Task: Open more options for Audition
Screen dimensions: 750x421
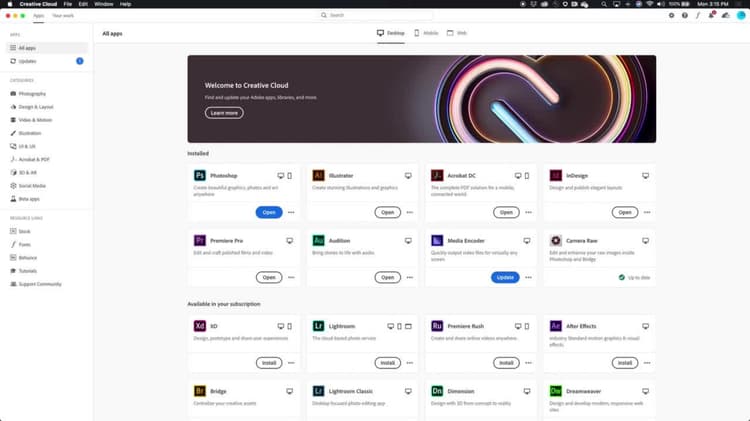Action: pyautogui.click(x=410, y=277)
